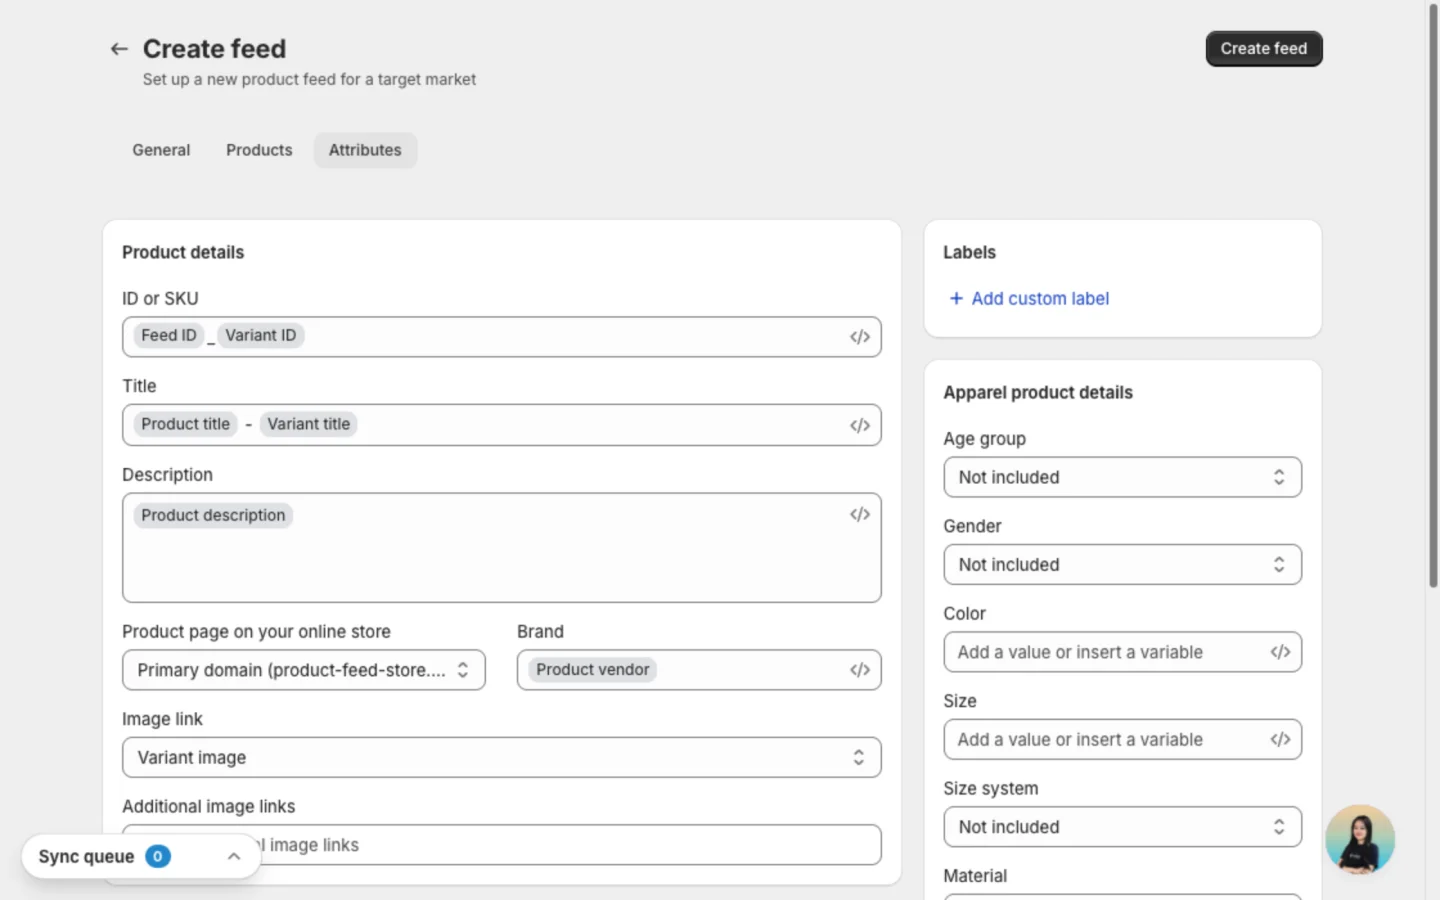Select the Product vendor variable chip

point(593,670)
